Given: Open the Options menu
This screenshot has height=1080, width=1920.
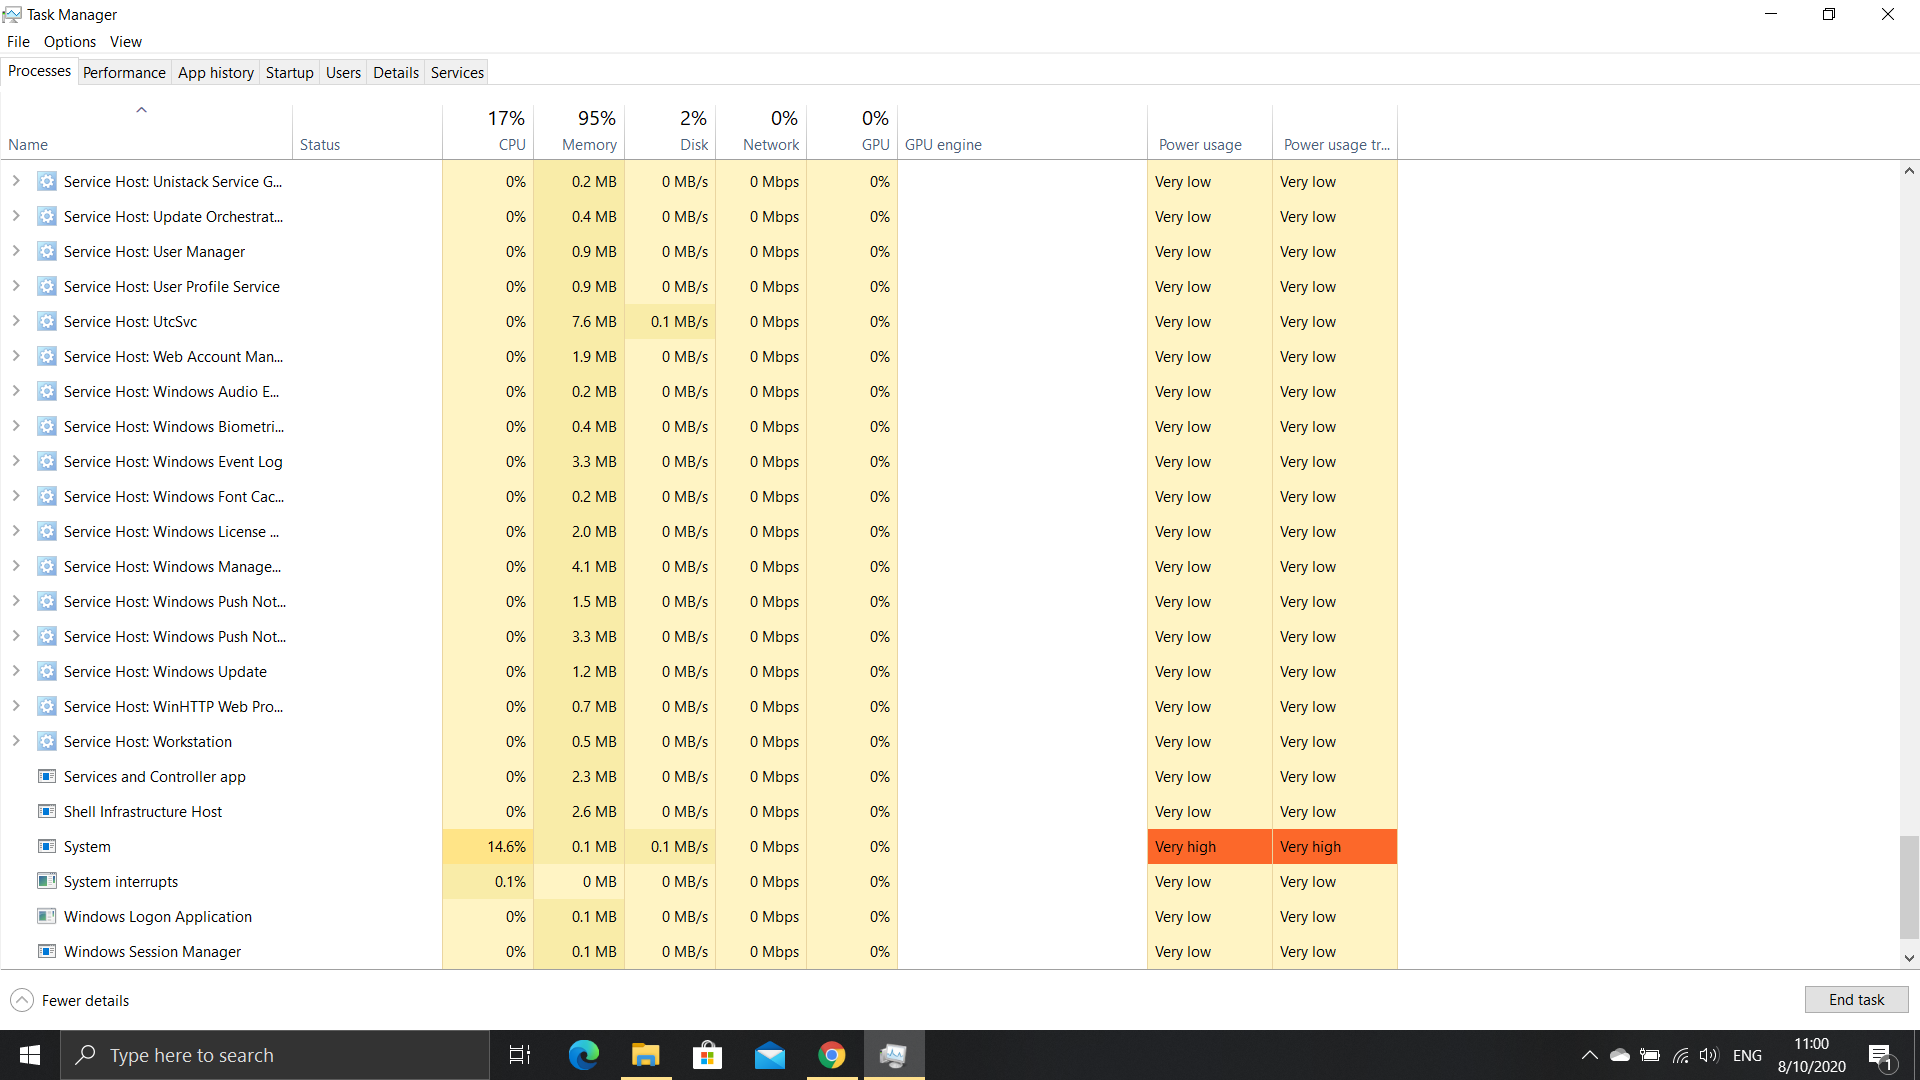Looking at the screenshot, I should pyautogui.click(x=69, y=41).
